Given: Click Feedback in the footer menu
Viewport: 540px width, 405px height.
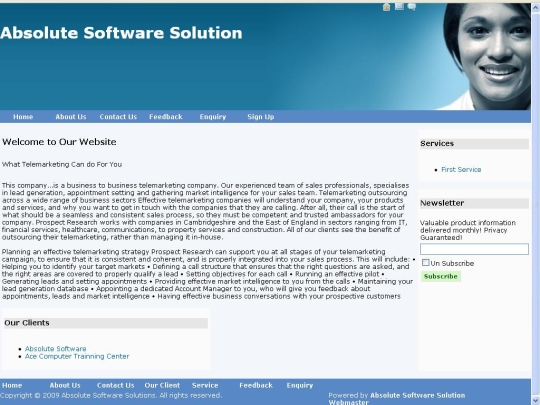Looking at the screenshot, I should coord(256,385).
